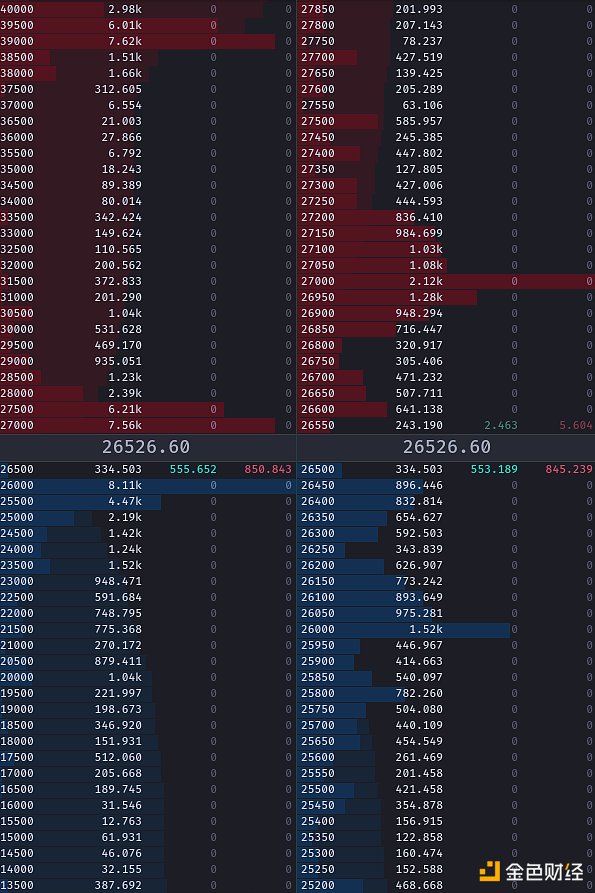The image size is (595, 893).
Task: Click the 26450 bid price in the right panel
Action: point(318,485)
